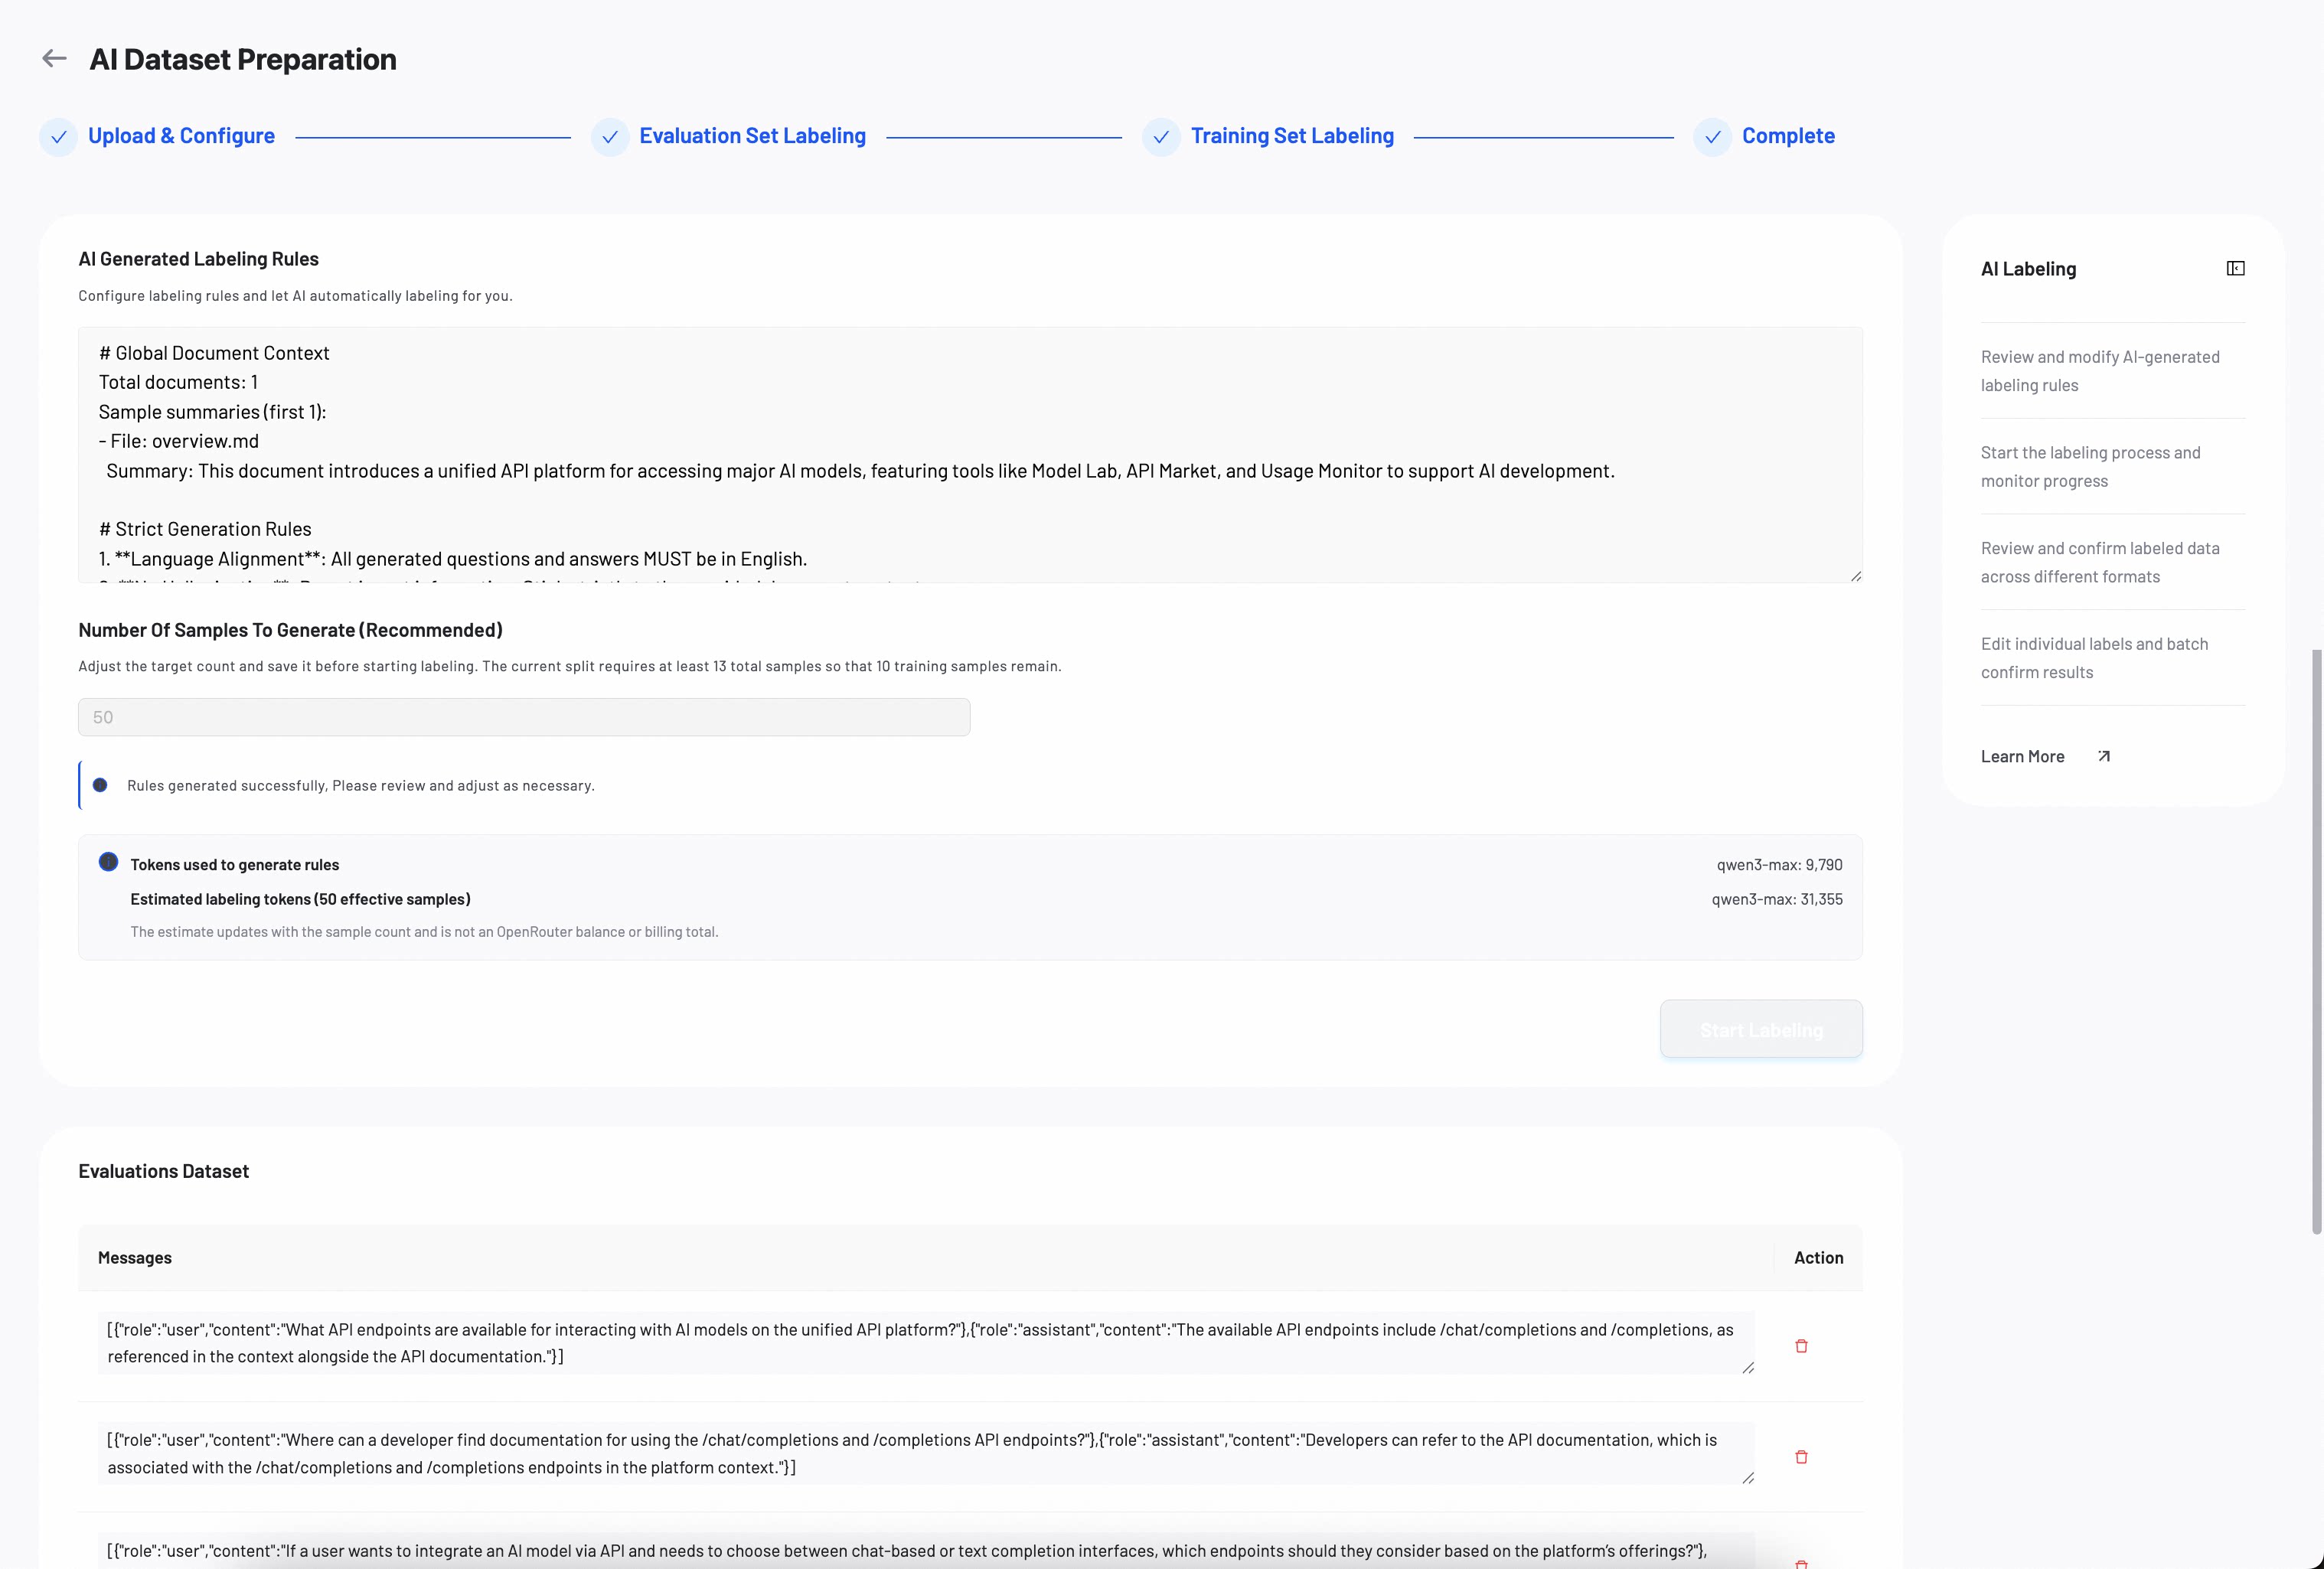Click the second evaluation message text box
The width and height of the screenshot is (2324, 1569).
pyautogui.click(x=926, y=1453)
